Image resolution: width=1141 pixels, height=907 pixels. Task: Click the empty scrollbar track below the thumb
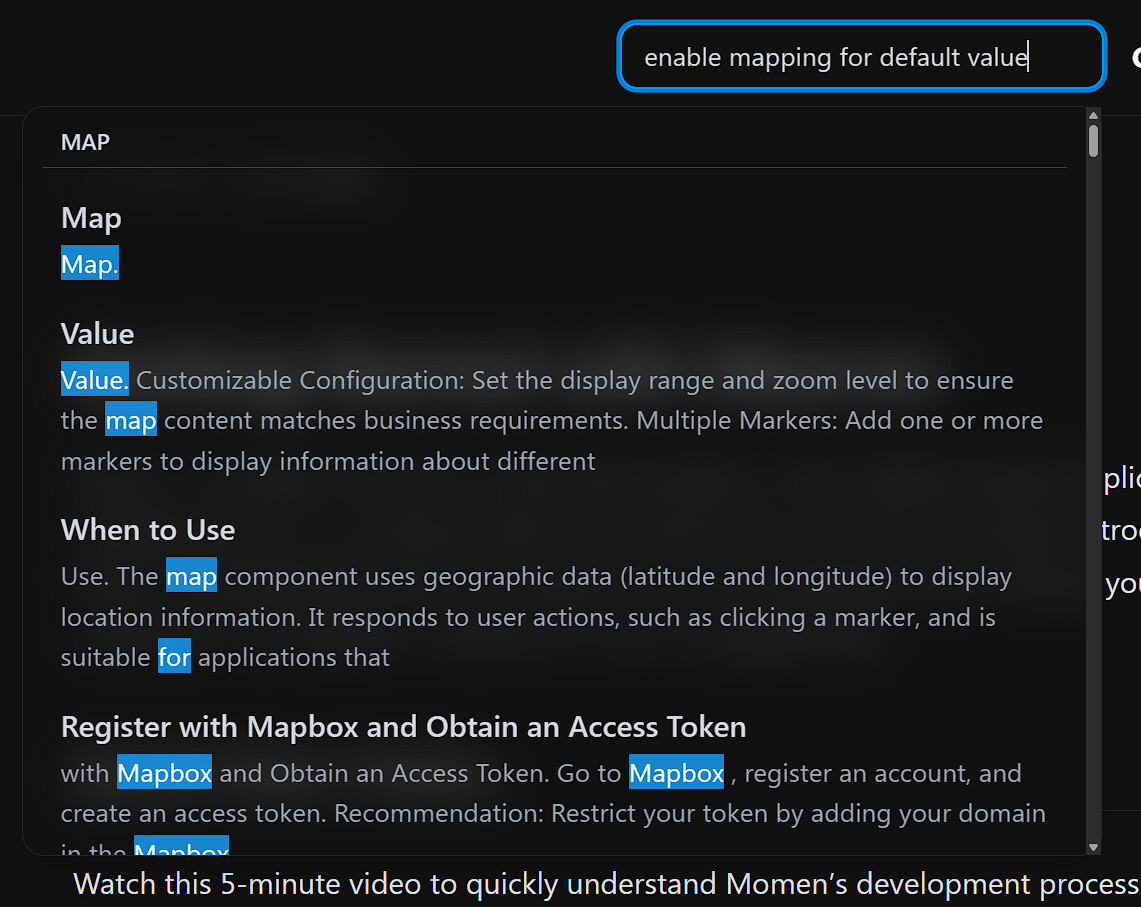(1093, 500)
